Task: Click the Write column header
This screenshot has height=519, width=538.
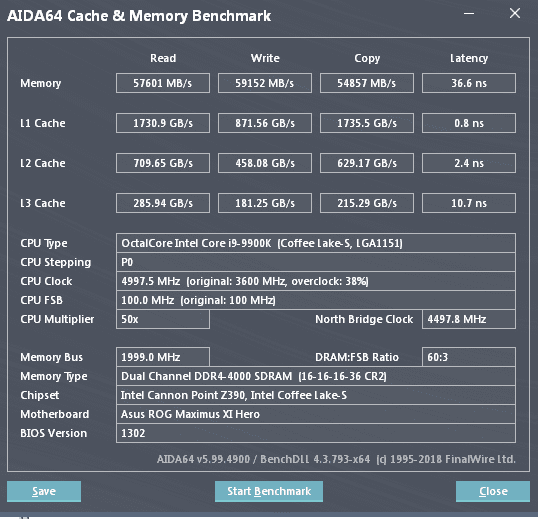Action: coord(265,58)
